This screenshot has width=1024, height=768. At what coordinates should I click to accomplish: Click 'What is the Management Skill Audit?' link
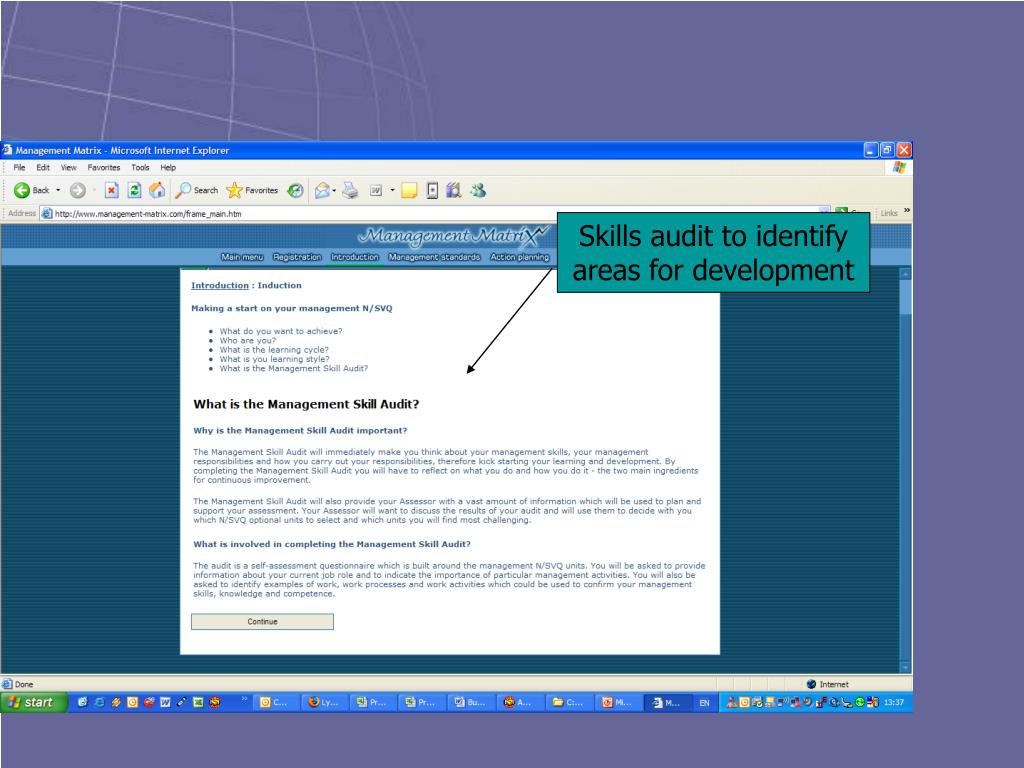click(x=294, y=368)
